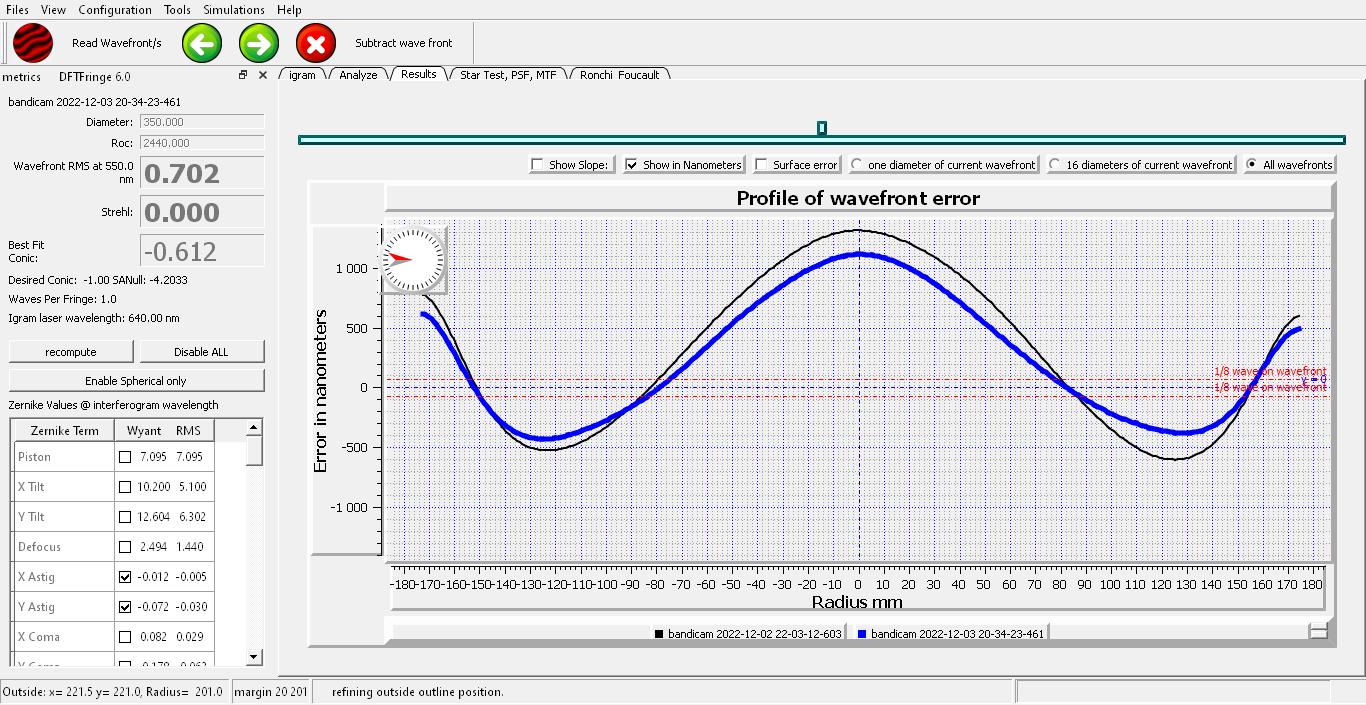
Task: Uncheck Show in Nanometers
Action: [x=632, y=165]
